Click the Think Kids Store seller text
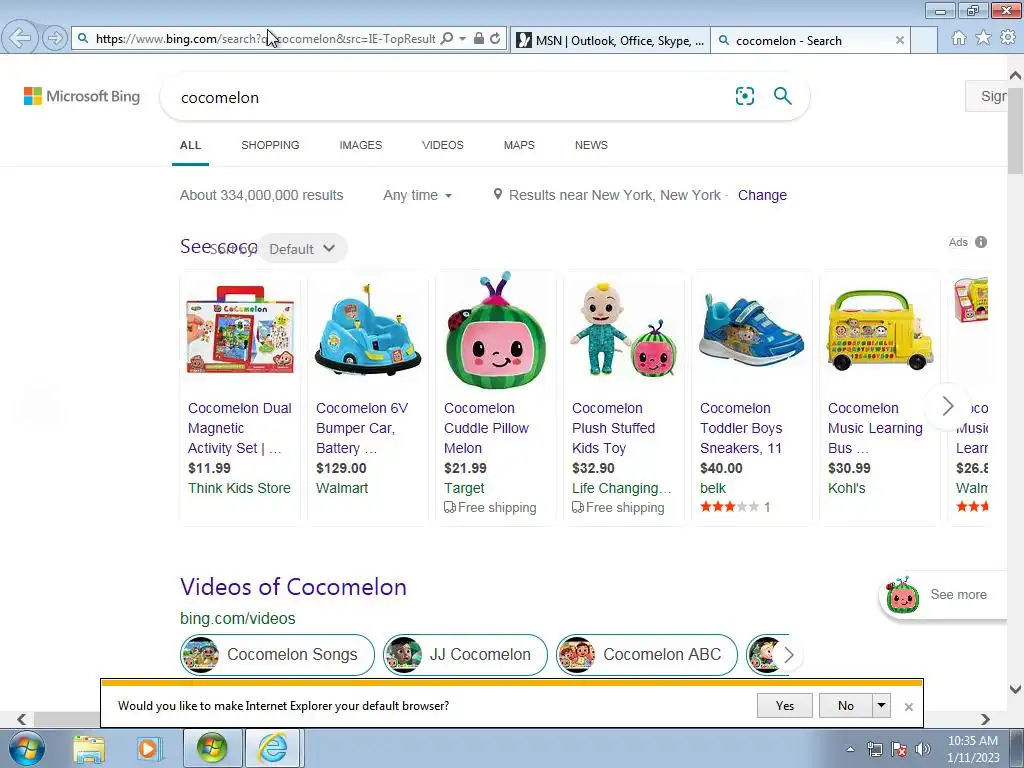 239,488
